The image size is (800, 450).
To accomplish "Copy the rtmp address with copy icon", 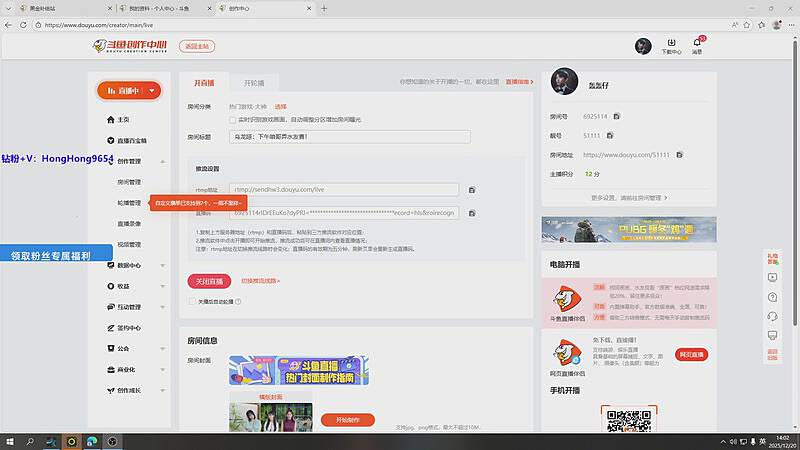I will (x=471, y=190).
